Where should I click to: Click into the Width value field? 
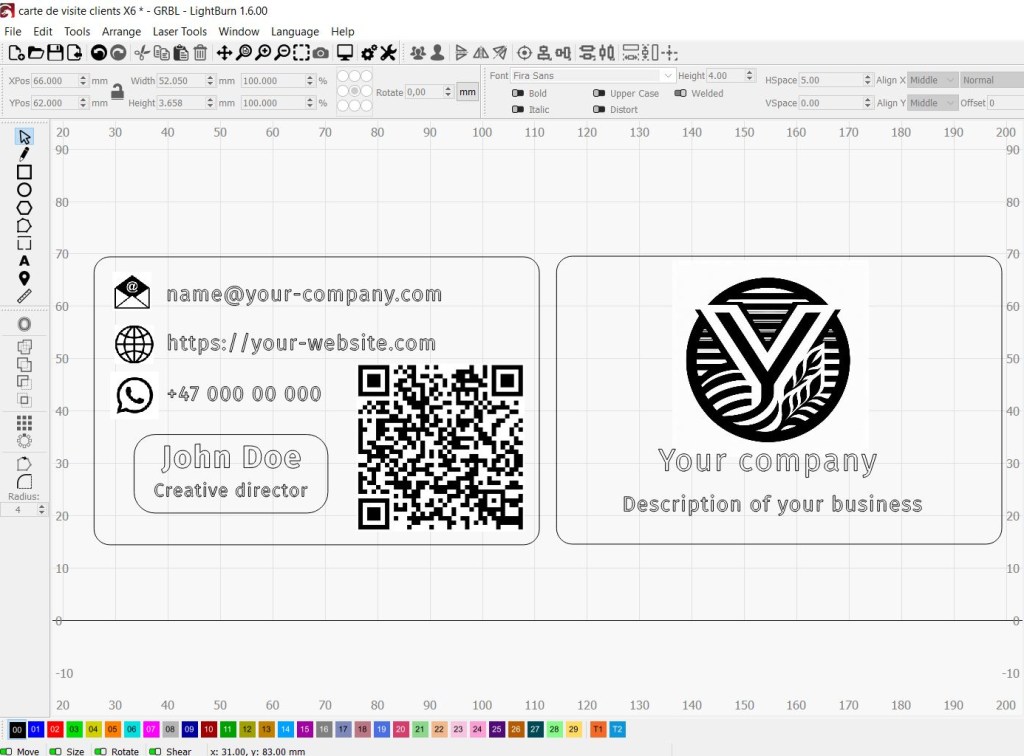(182, 81)
